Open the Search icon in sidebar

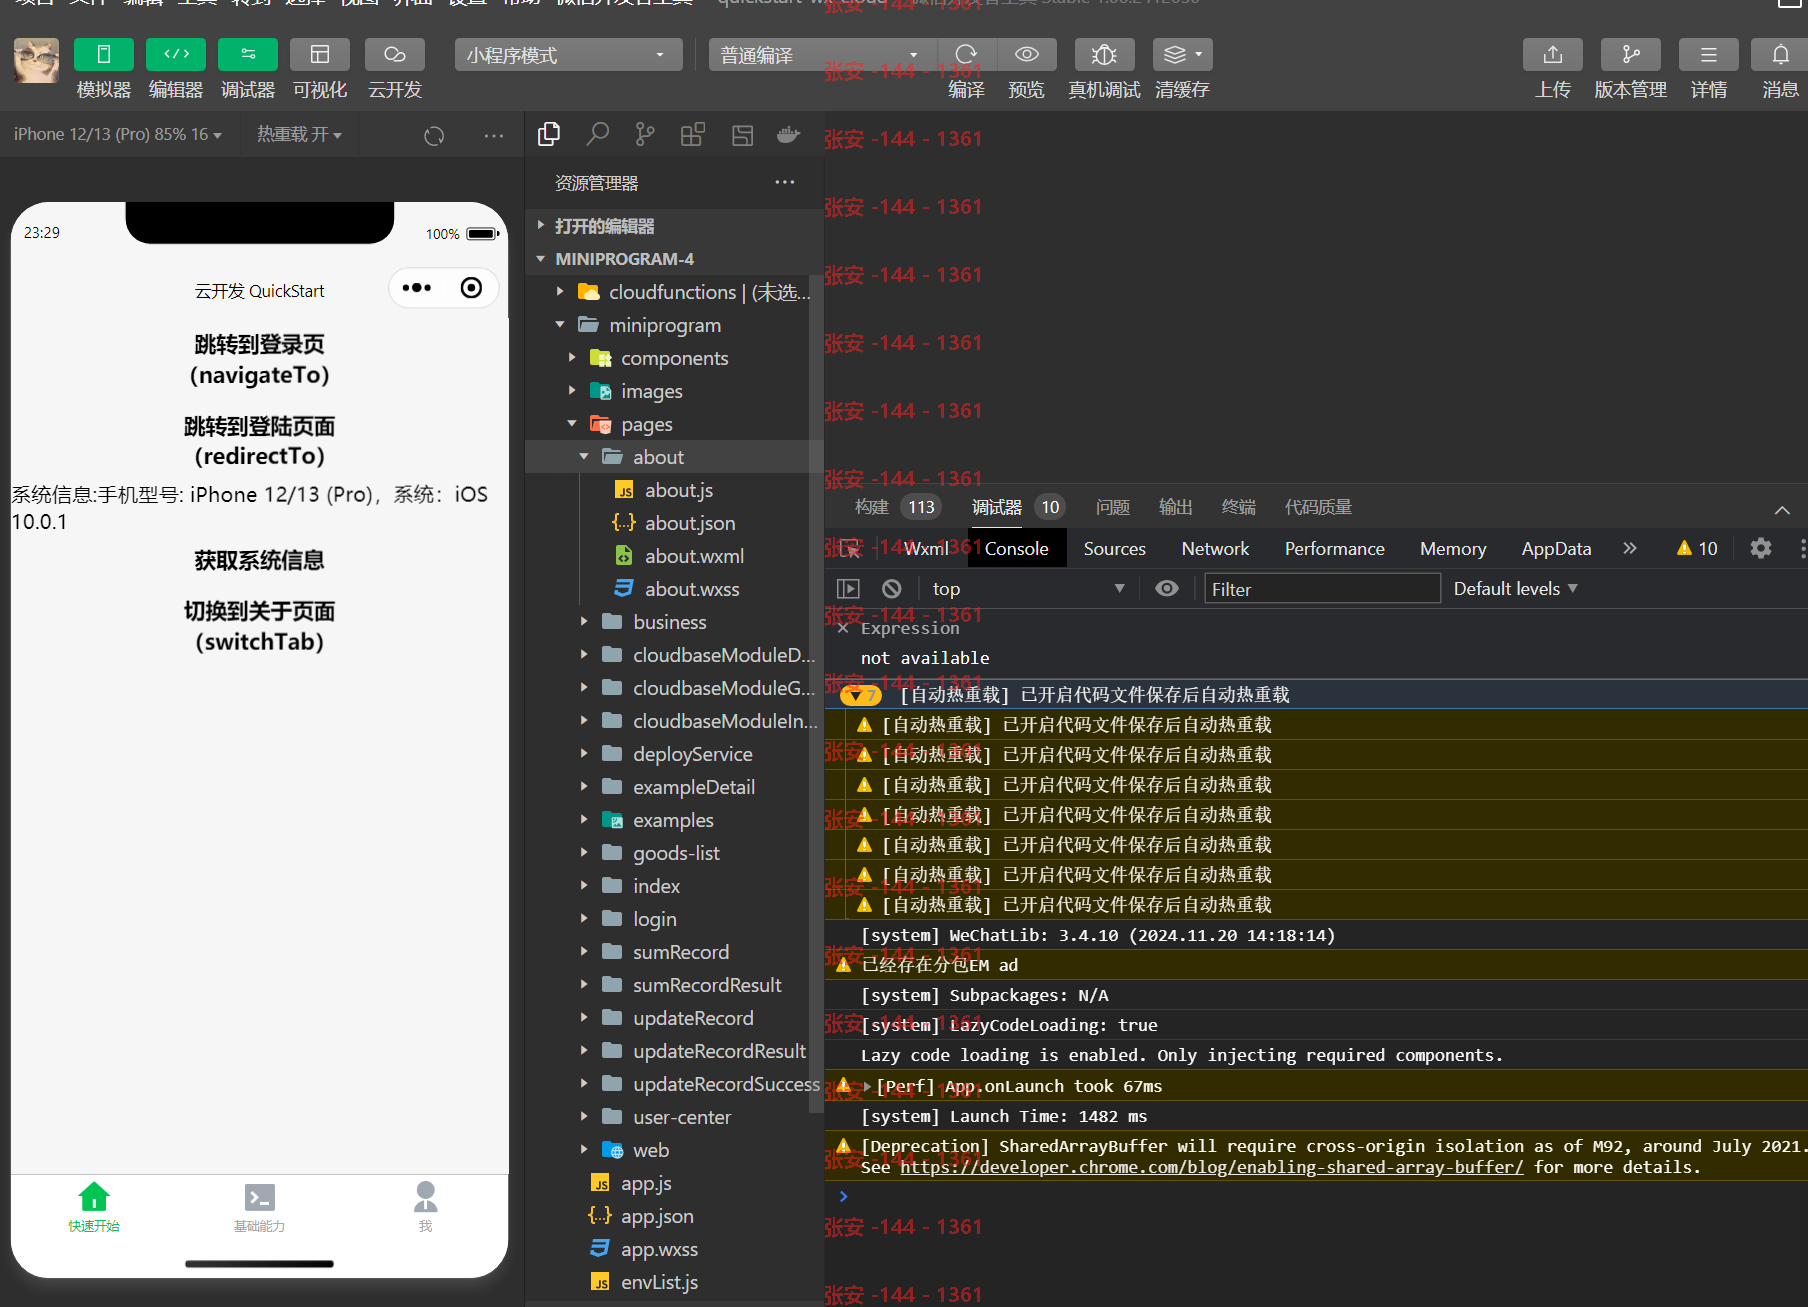597,134
